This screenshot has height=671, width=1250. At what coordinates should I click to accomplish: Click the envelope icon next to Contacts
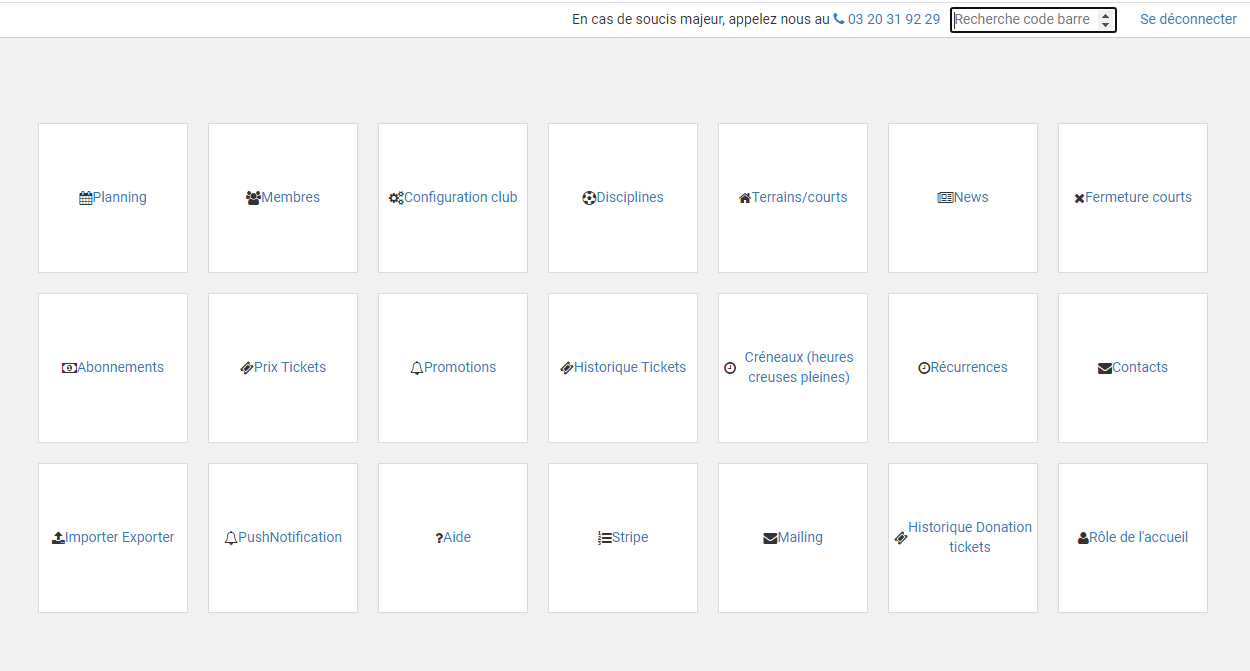(1105, 368)
